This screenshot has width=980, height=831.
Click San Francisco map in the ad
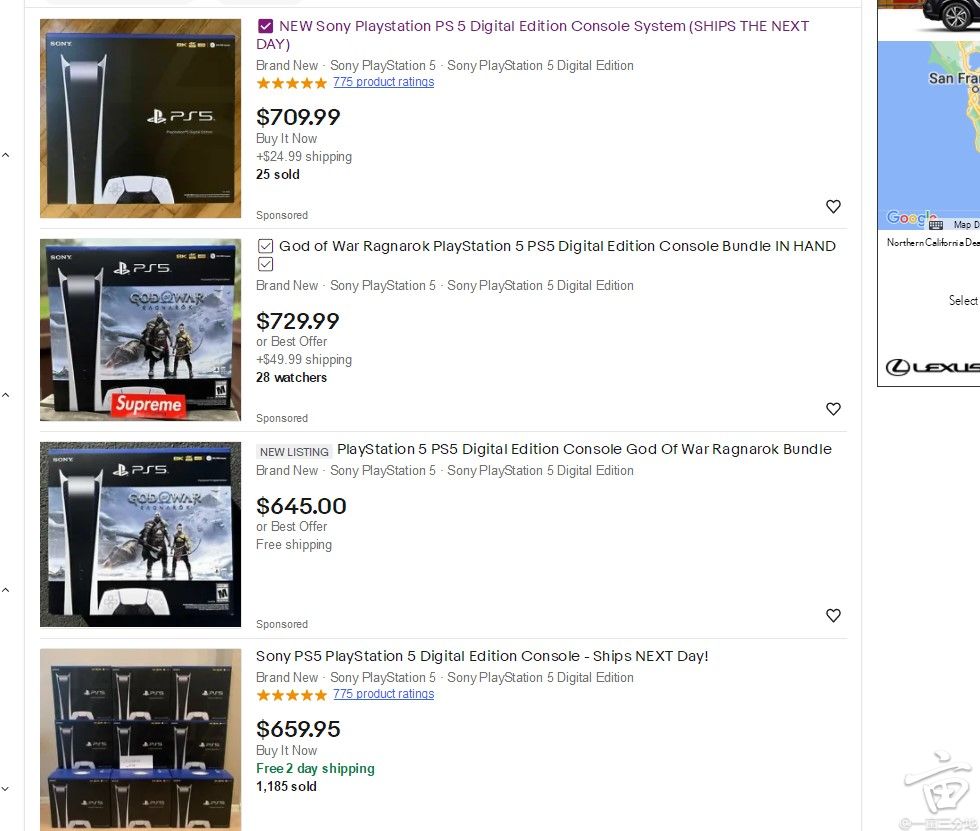pyautogui.click(x=929, y=136)
